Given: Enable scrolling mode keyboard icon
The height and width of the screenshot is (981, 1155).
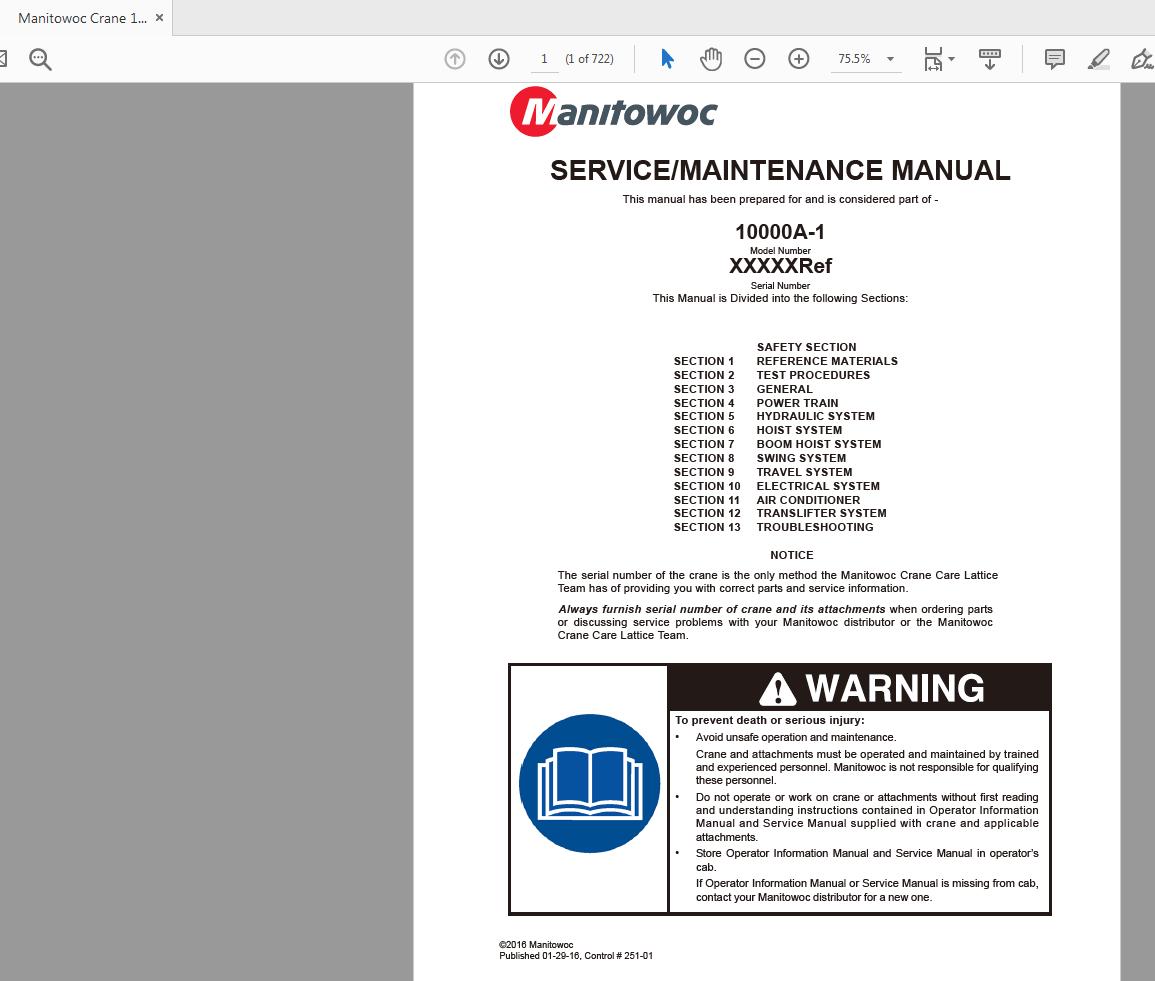Looking at the screenshot, I should point(989,59).
